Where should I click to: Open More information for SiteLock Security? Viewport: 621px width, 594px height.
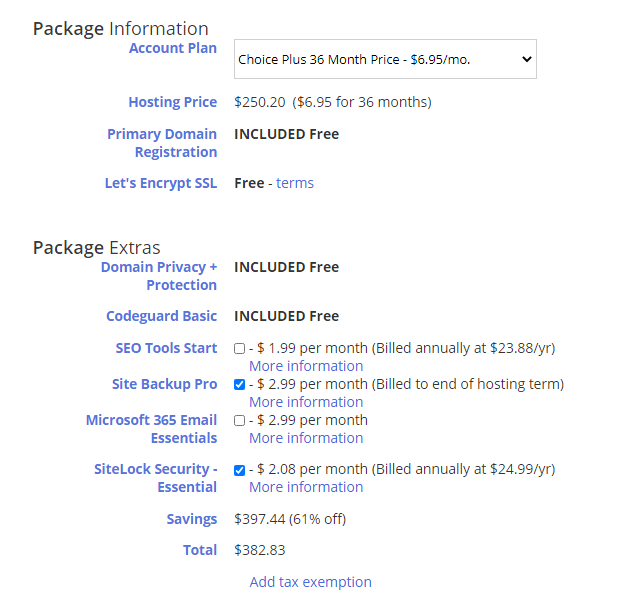(306, 487)
